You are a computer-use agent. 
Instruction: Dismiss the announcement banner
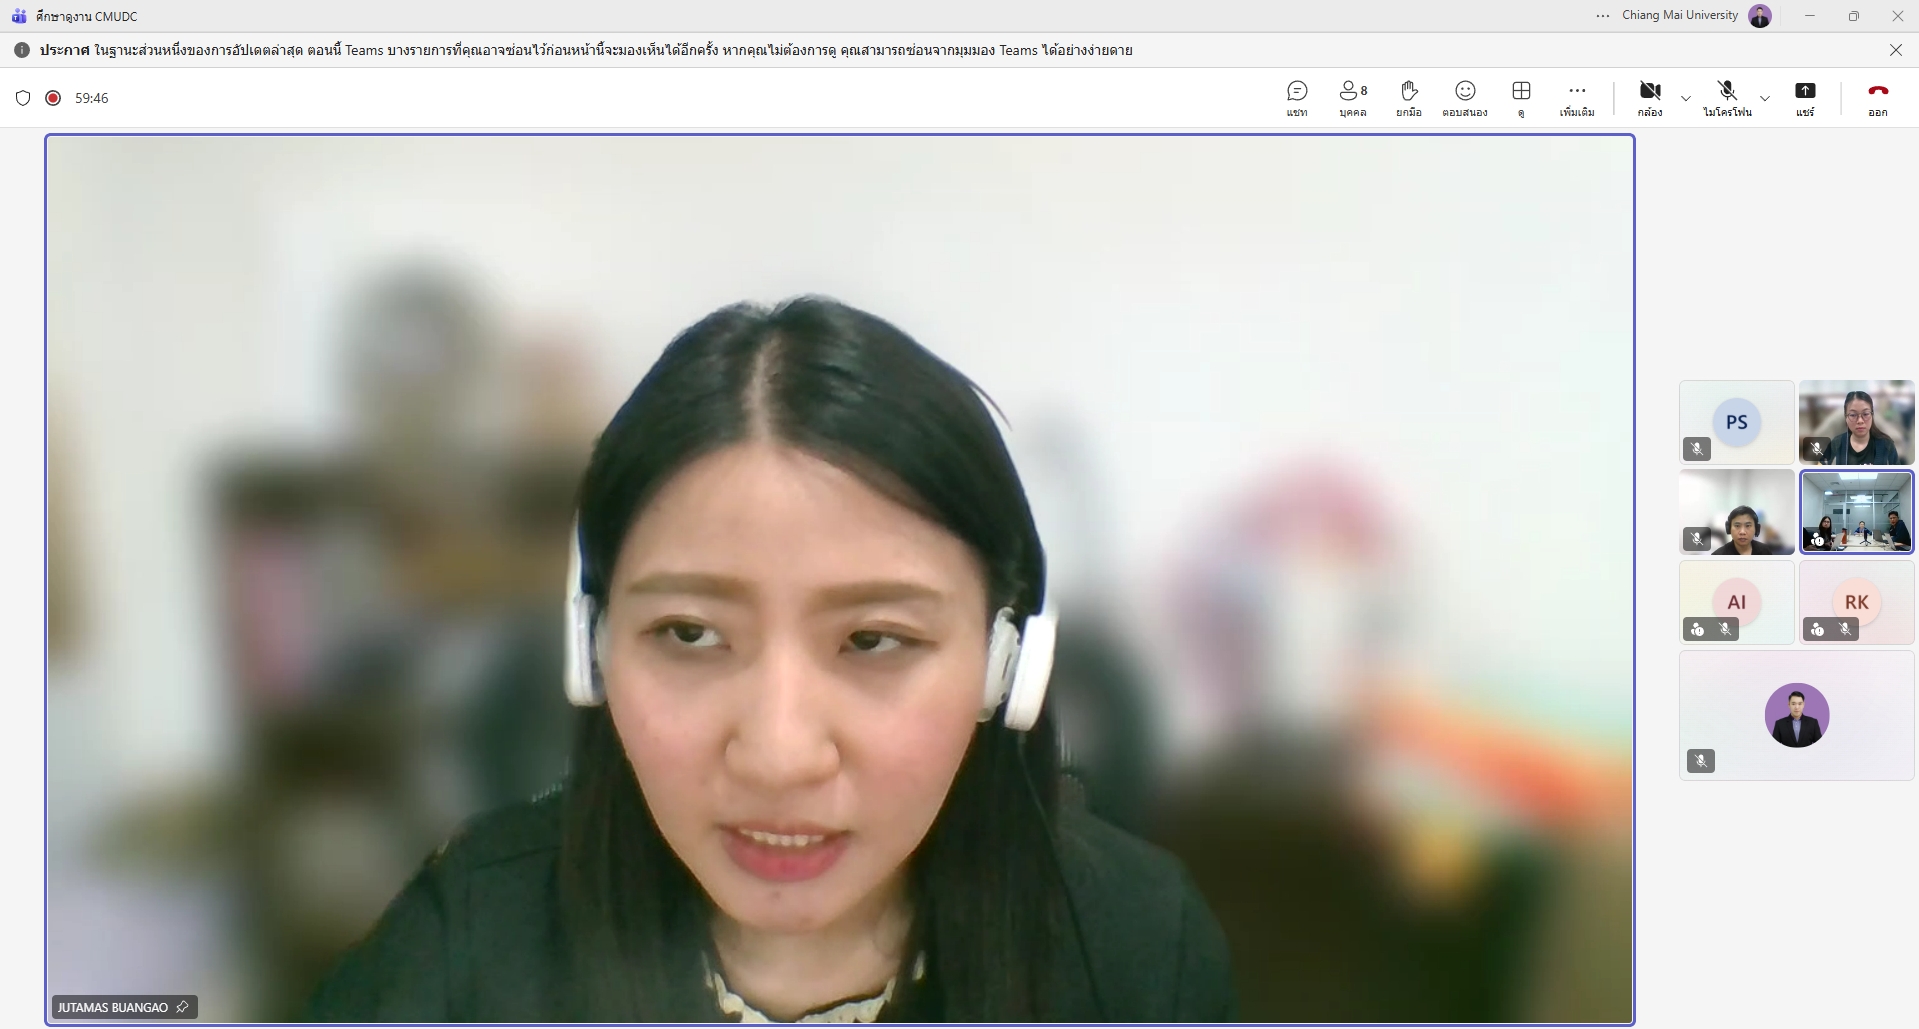pyautogui.click(x=1895, y=50)
